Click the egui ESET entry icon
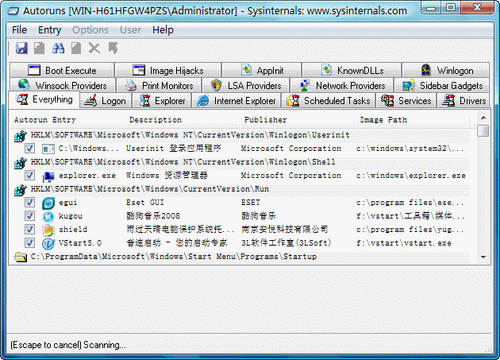 [x=48, y=203]
